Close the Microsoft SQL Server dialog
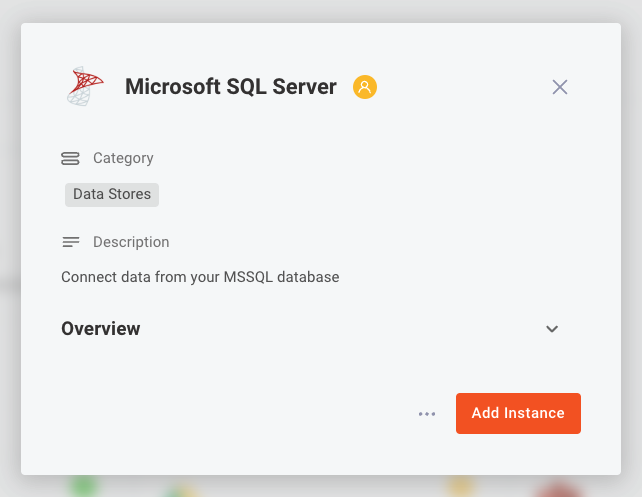The height and width of the screenshot is (497, 642). click(x=560, y=87)
